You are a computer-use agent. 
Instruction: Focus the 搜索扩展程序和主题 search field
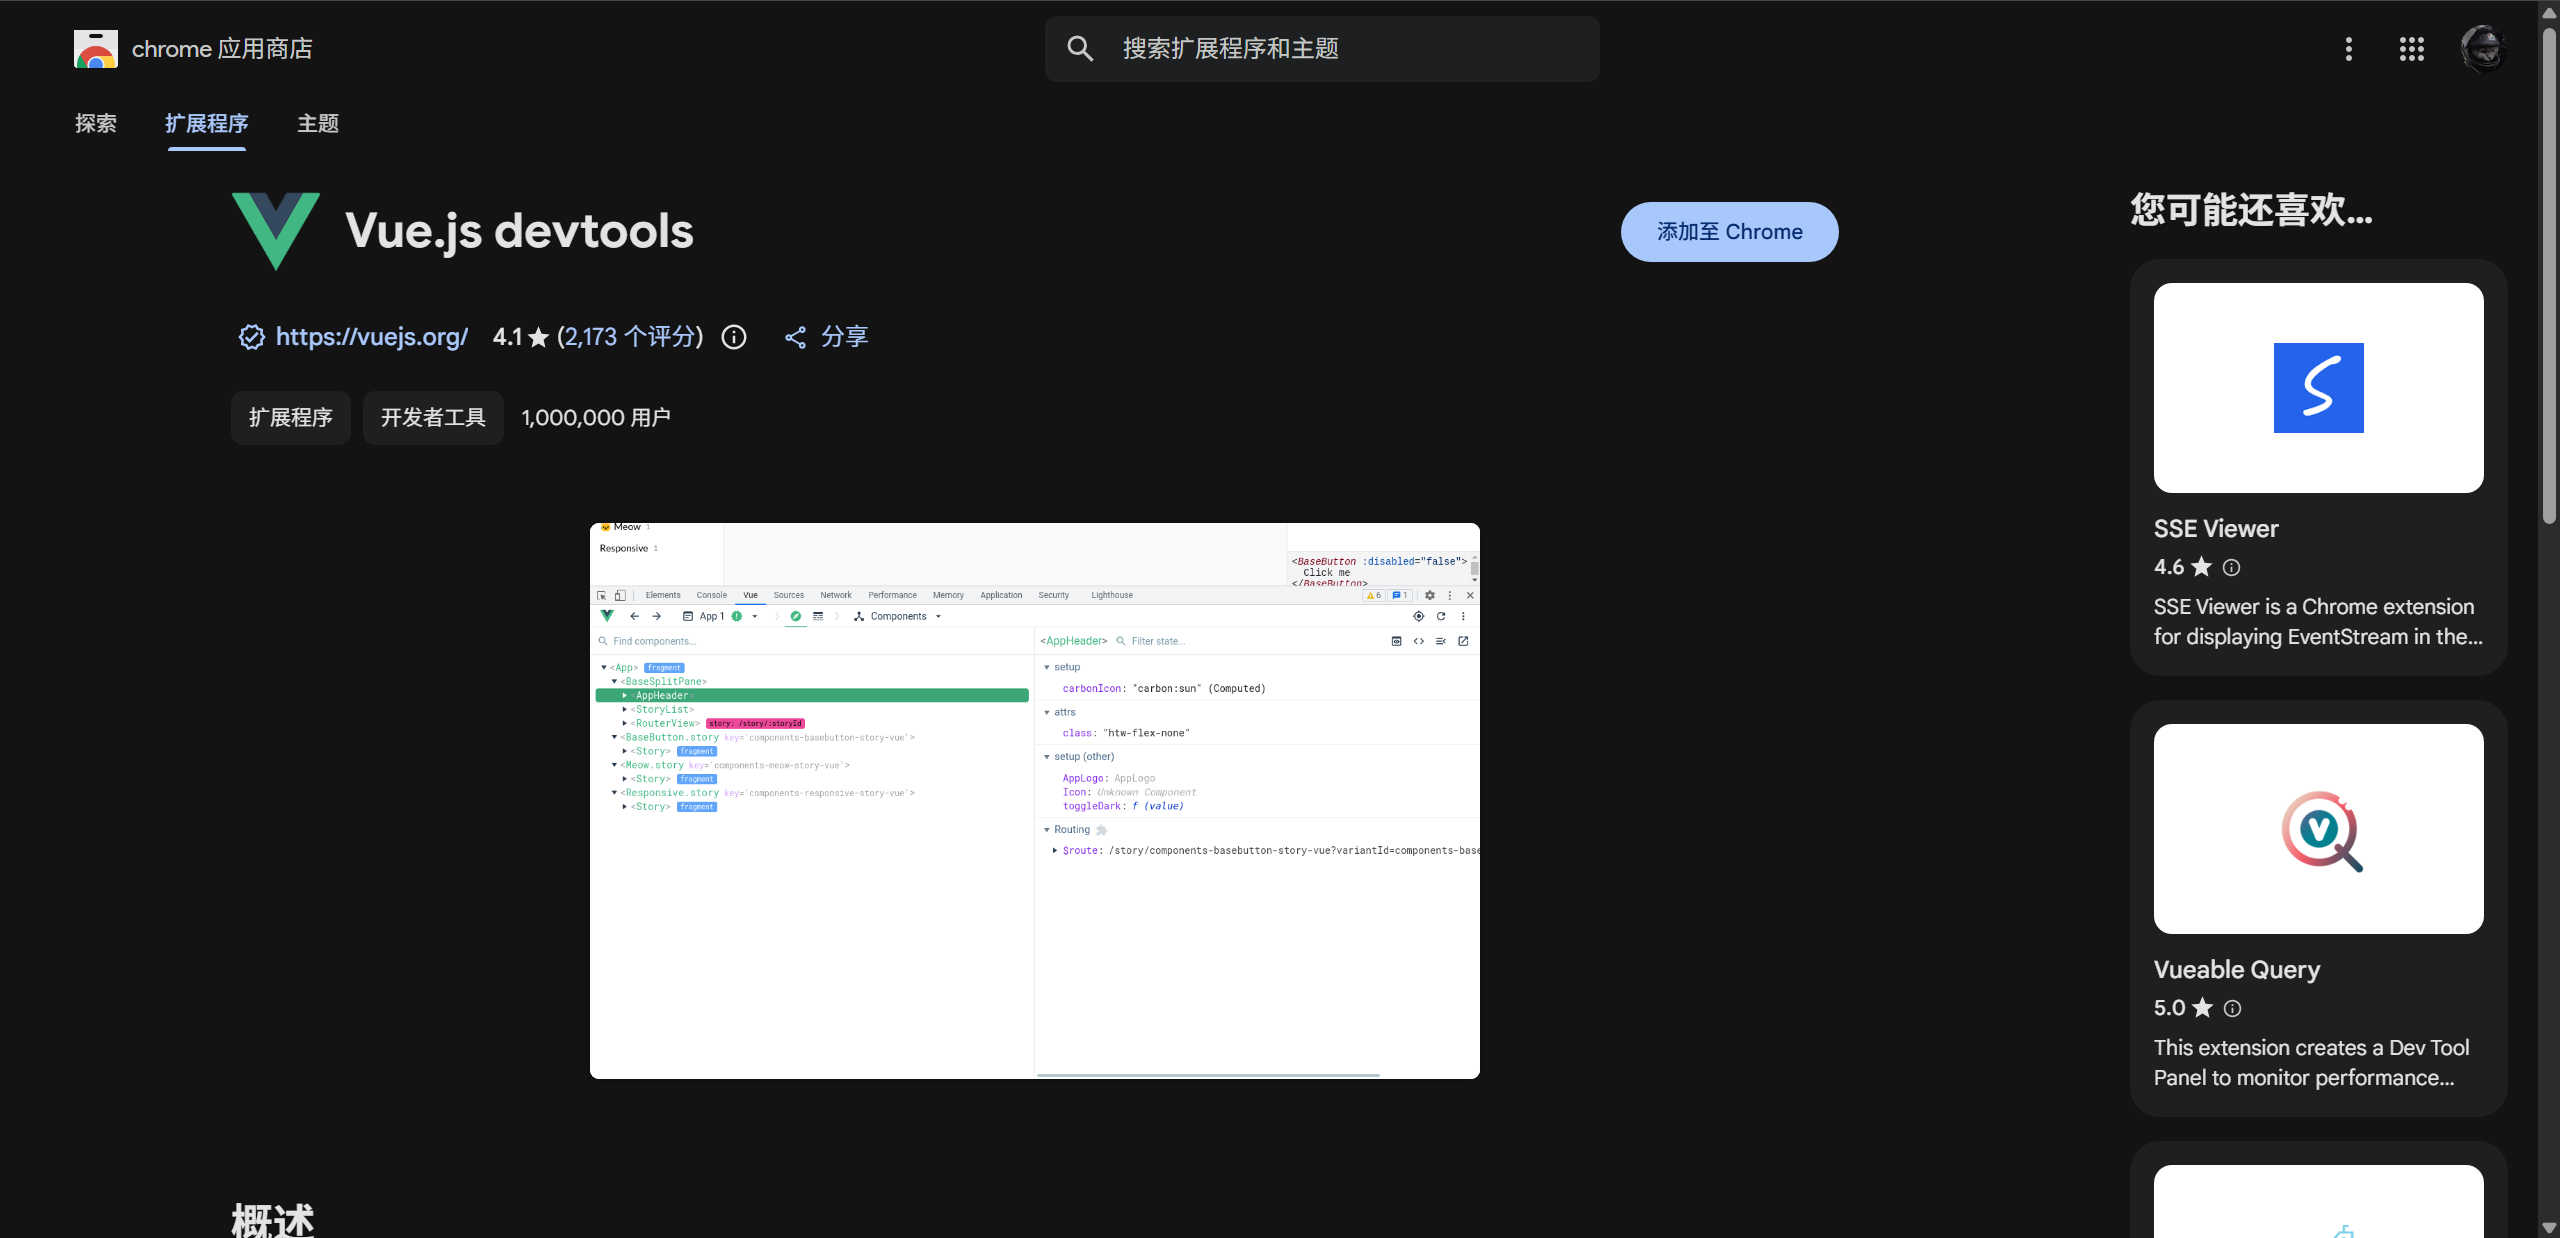pyautogui.click(x=1322, y=49)
